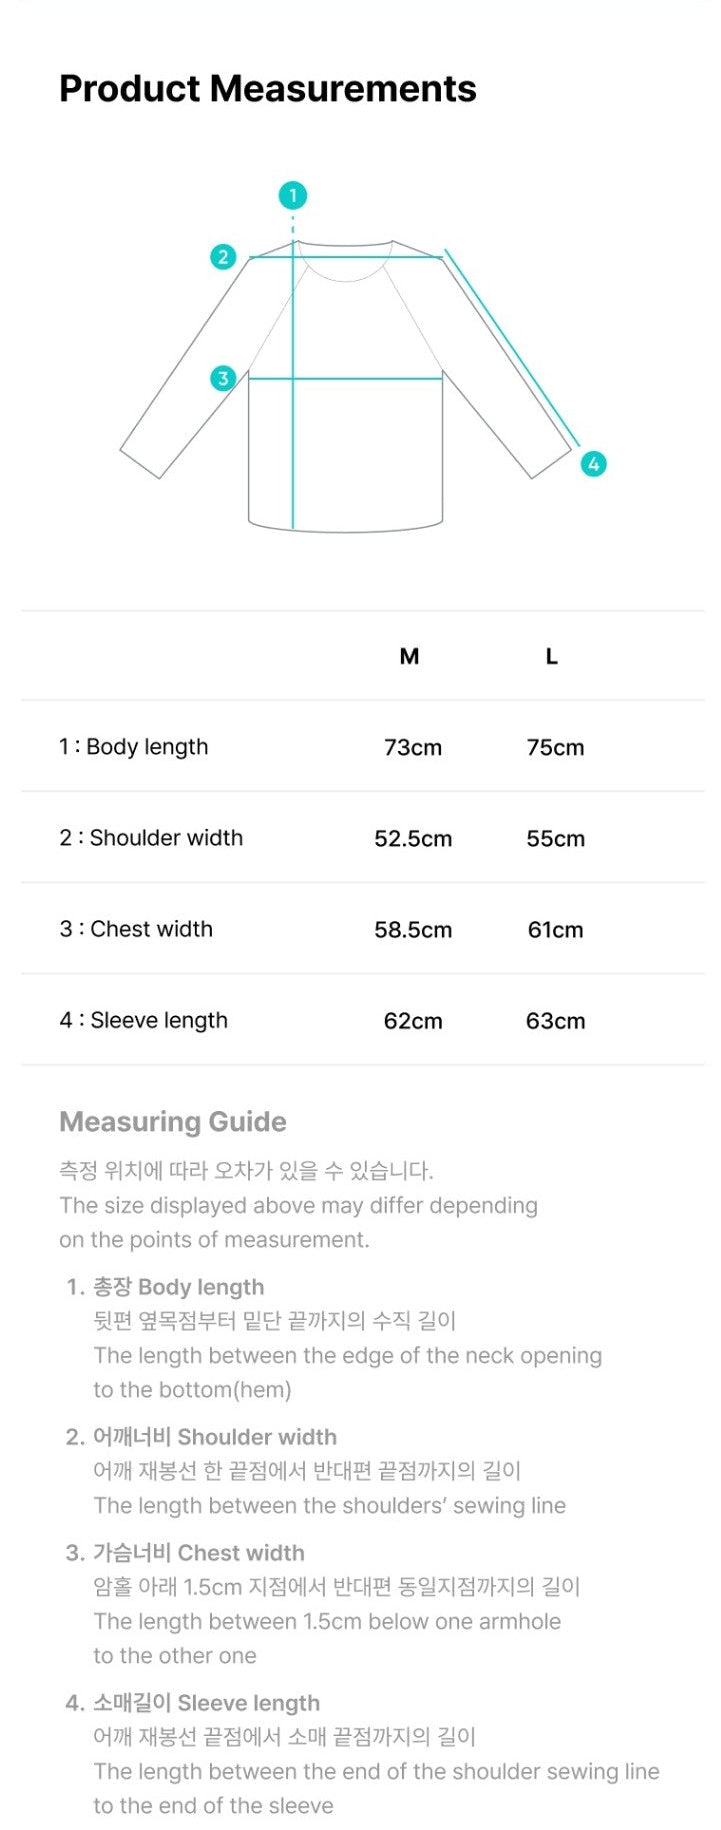Click the Measuring Guide heading
This screenshot has width=721, height=1830.
pyautogui.click(x=173, y=1122)
